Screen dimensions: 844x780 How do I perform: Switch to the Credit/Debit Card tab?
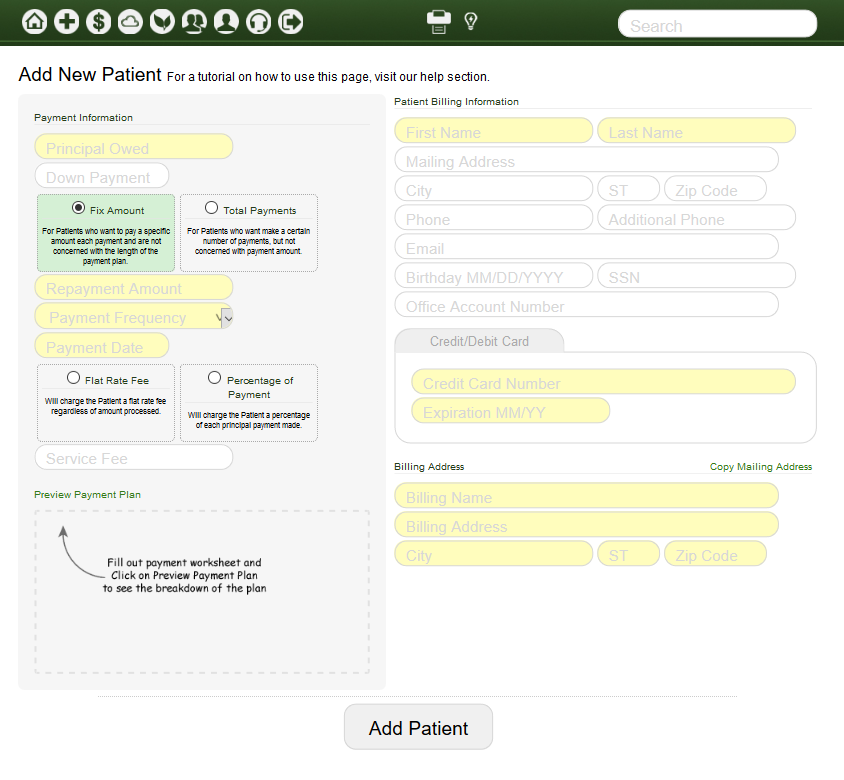click(479, 341)
